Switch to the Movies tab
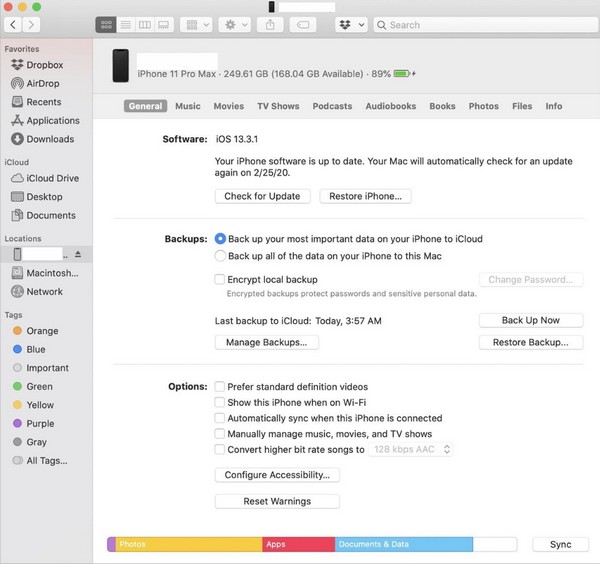 229,106
